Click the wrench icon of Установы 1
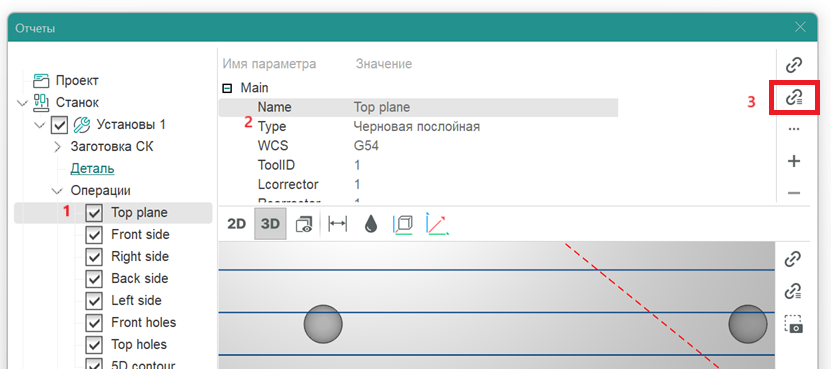The height and width of the screenshot is (389, 831). tap(82, 125)
